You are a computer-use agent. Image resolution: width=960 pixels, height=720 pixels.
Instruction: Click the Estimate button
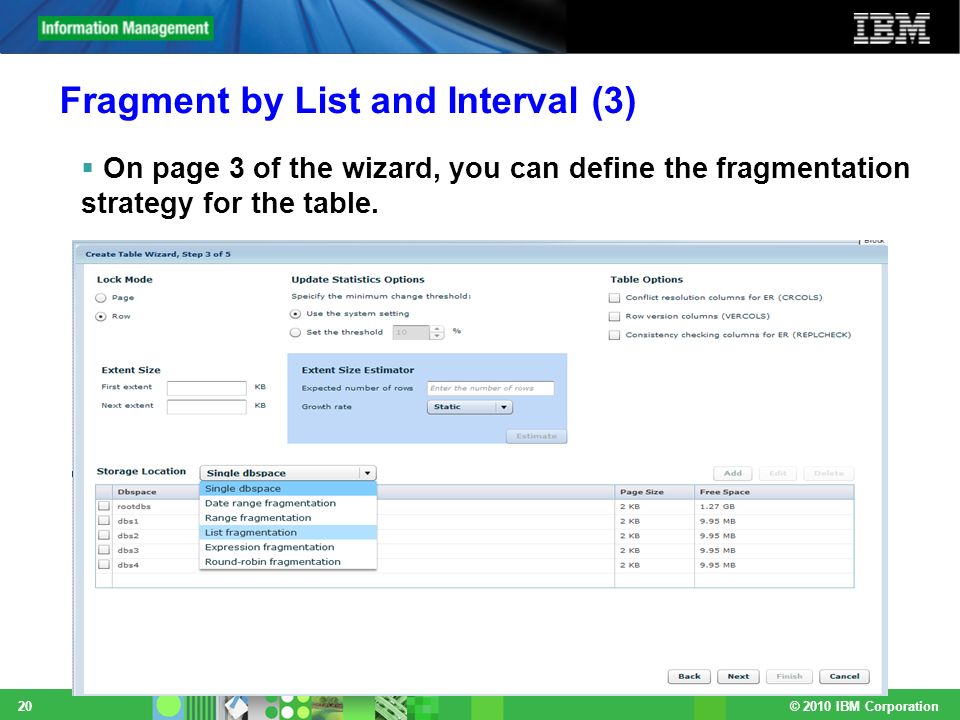tap(536, 436)
